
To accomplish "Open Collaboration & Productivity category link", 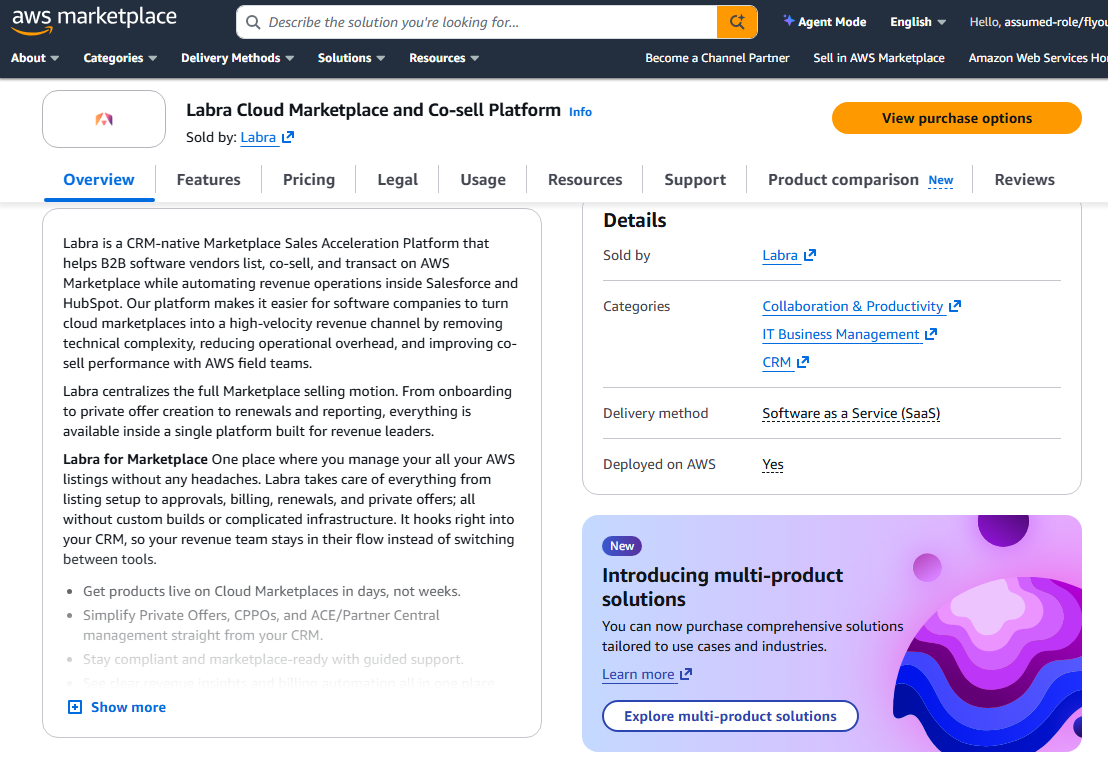I will tap(852, 306).
